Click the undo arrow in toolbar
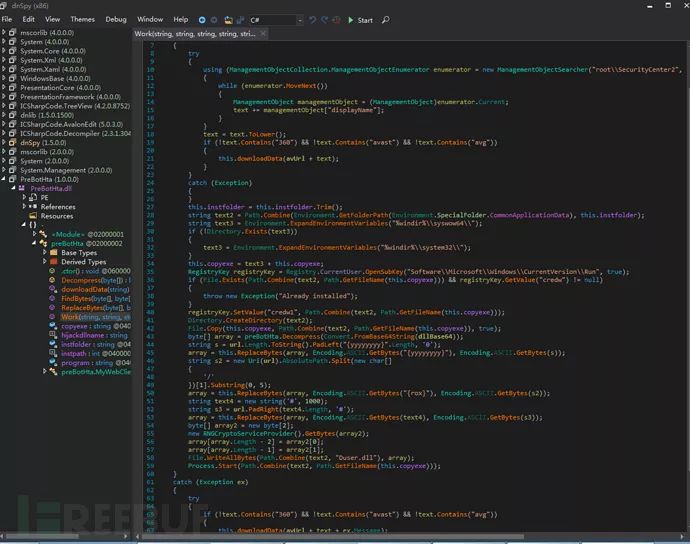 pyautogui.click(x=313, y=20)
